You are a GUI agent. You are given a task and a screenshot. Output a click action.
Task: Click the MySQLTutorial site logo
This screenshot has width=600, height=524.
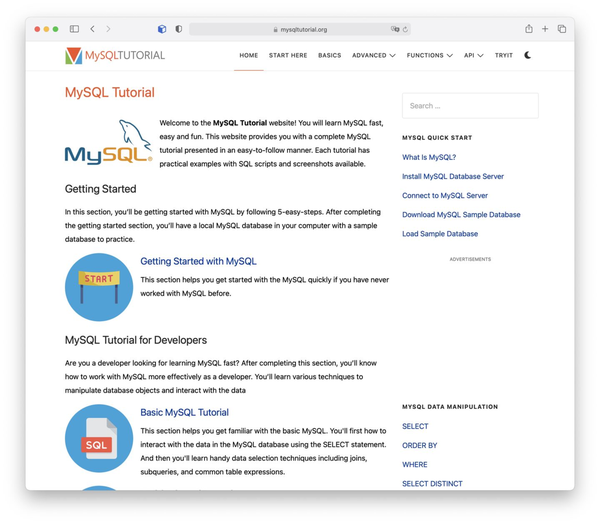(x=115, y=56)
